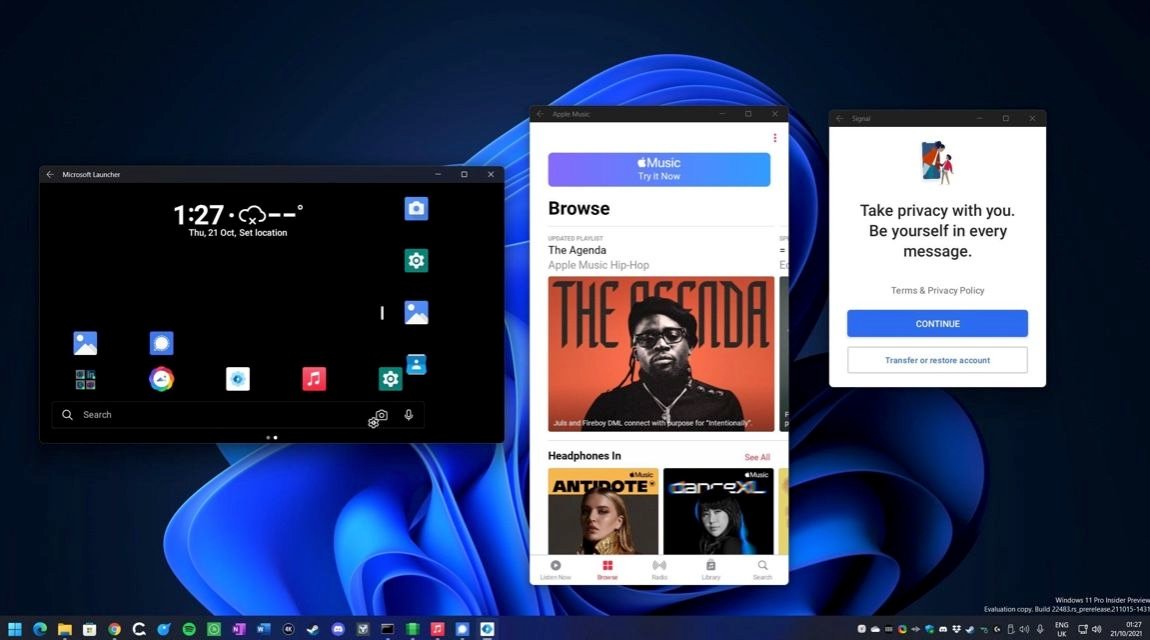The width and height of the screenshot is (1150, 640).
Task: Switch to Listen Now tab in Apple Music
Action: point(555,570)
